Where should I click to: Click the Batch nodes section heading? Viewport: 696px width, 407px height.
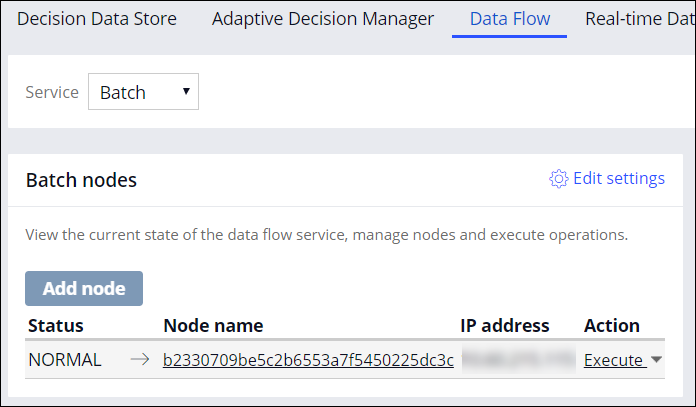81,180
